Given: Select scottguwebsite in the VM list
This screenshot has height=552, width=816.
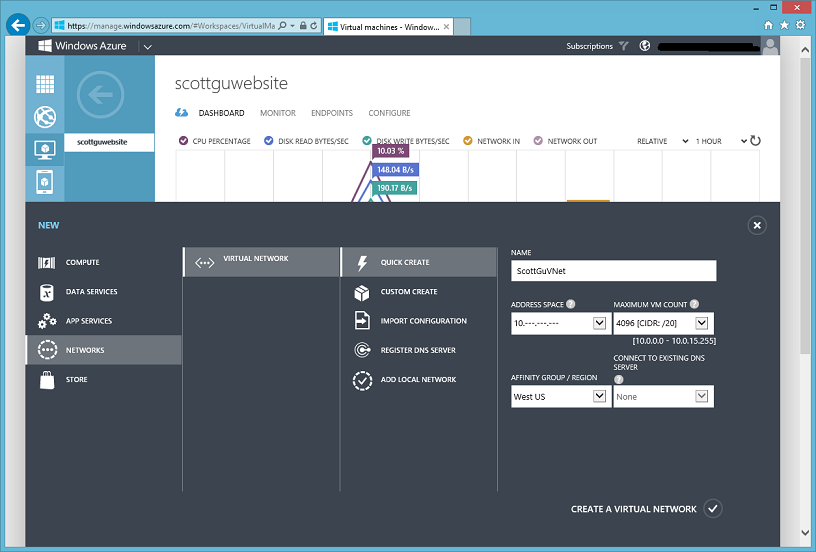Looking at the screenshot, I should click(109, 142).
